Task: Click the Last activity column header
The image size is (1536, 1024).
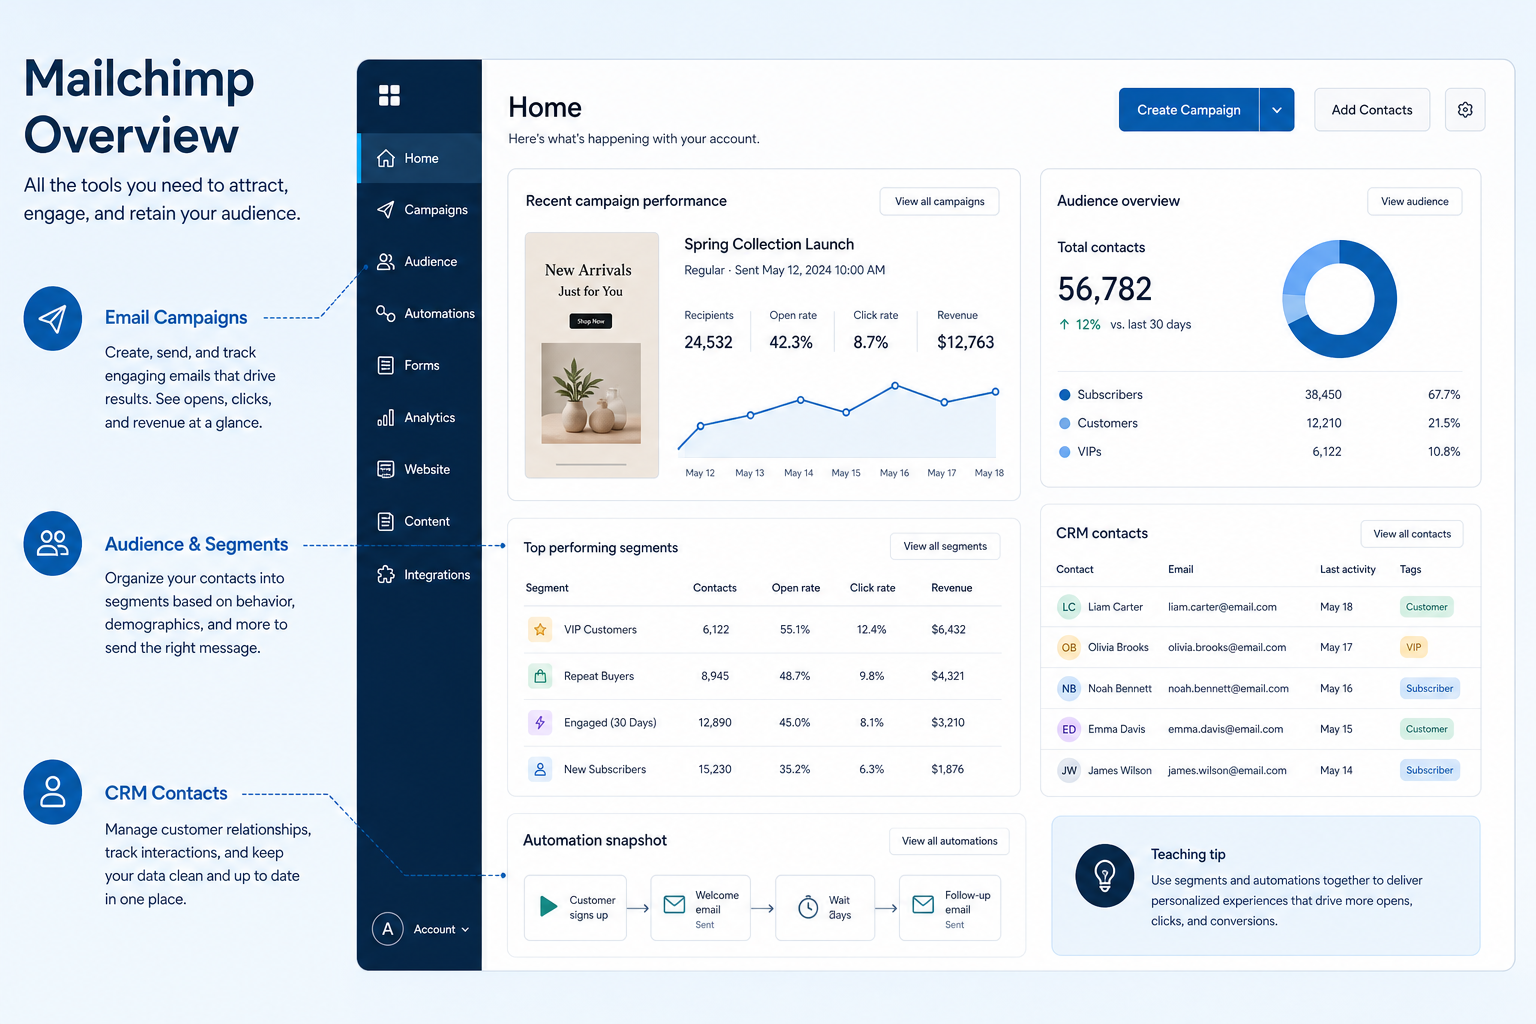Action: tap(1348, 569)
